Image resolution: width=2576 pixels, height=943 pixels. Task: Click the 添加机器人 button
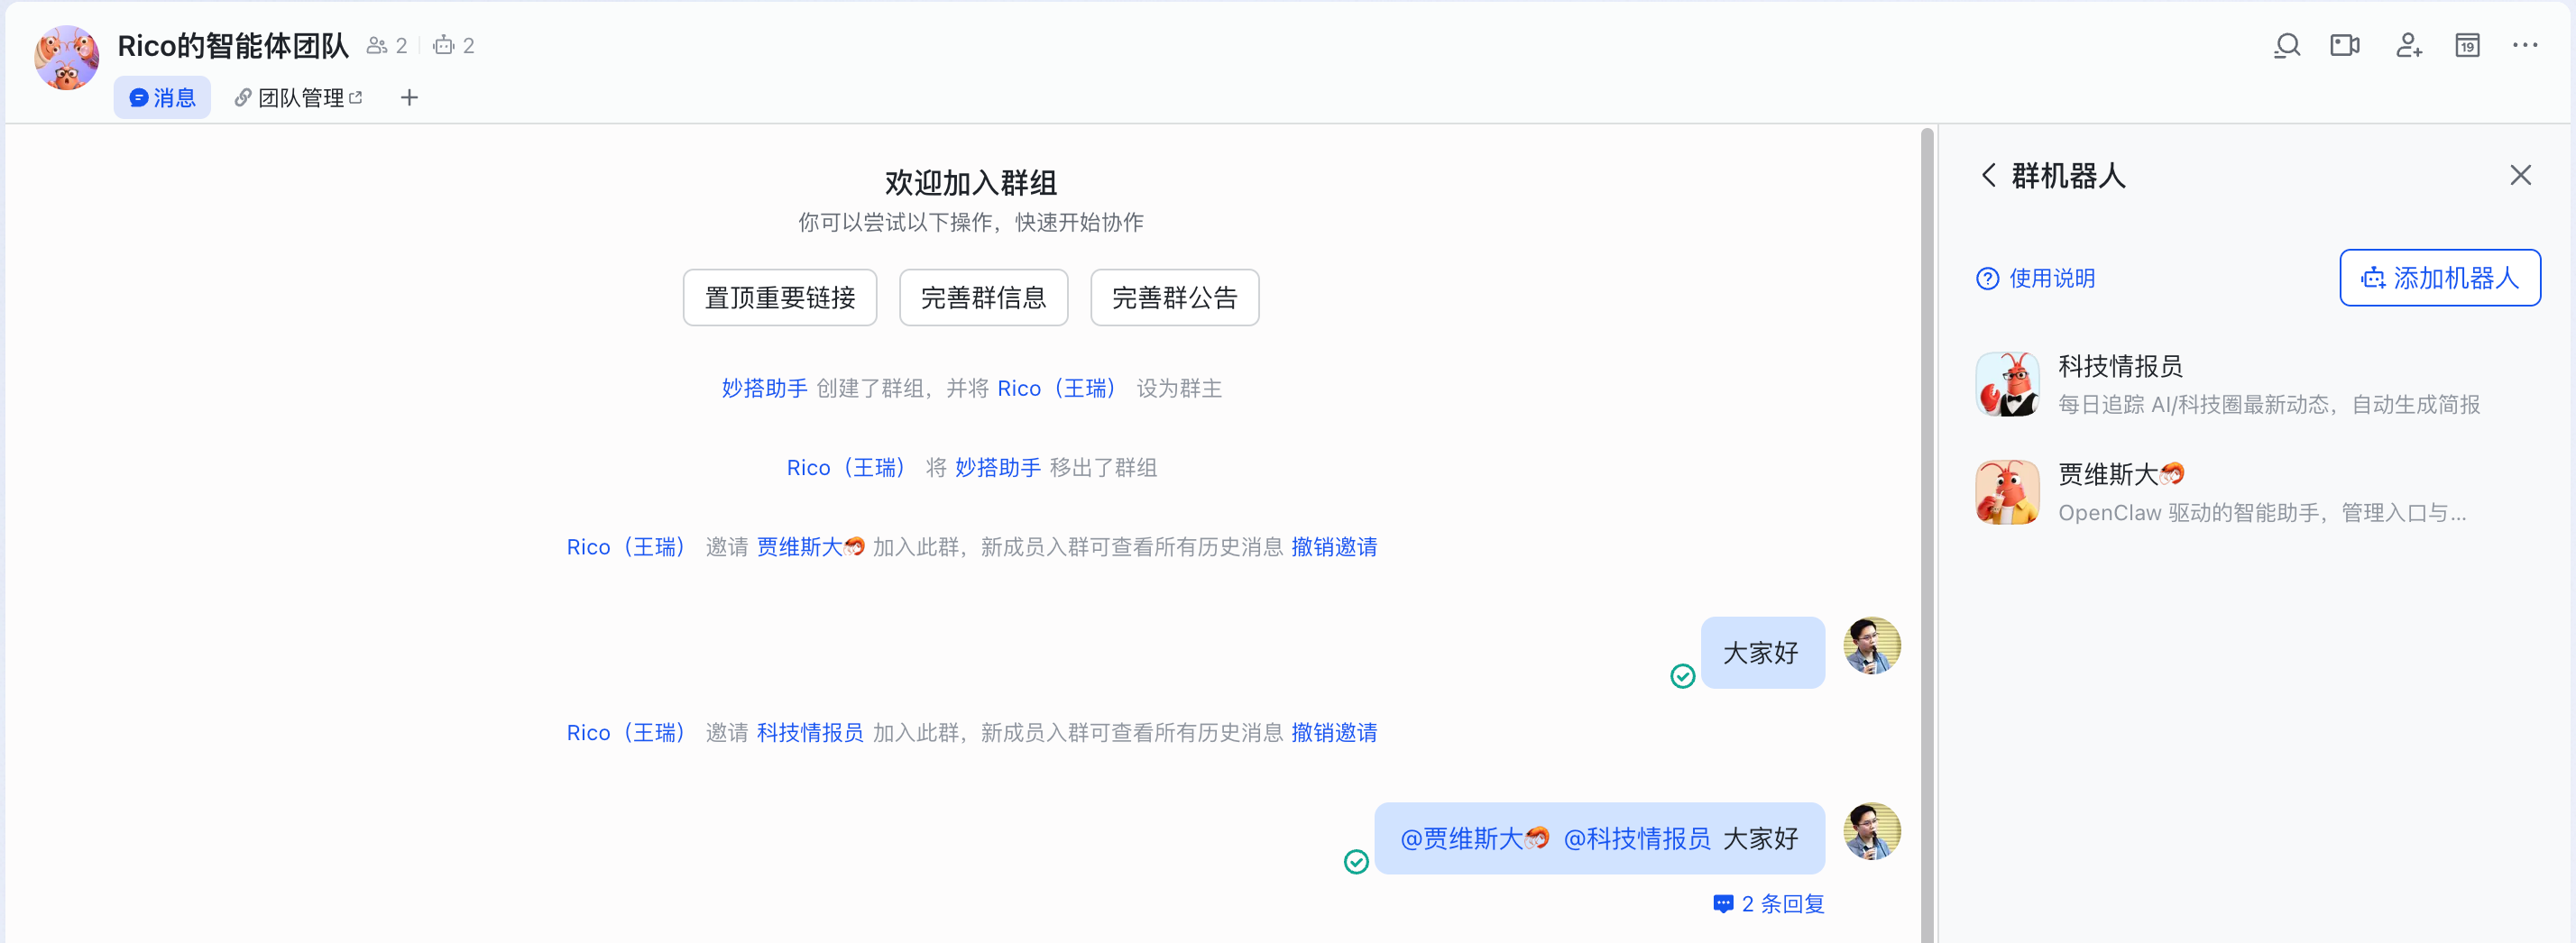coord(2439,278)
